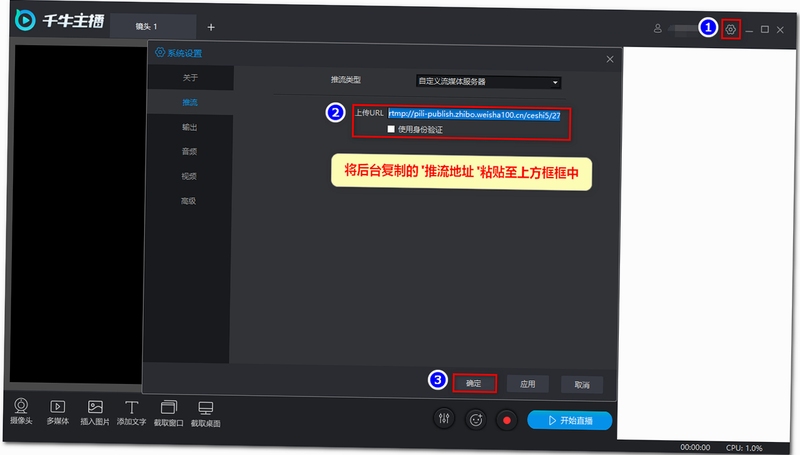Add a 多媒体 media source
This screenshot has height=455, width=800.
pos(57,412)
